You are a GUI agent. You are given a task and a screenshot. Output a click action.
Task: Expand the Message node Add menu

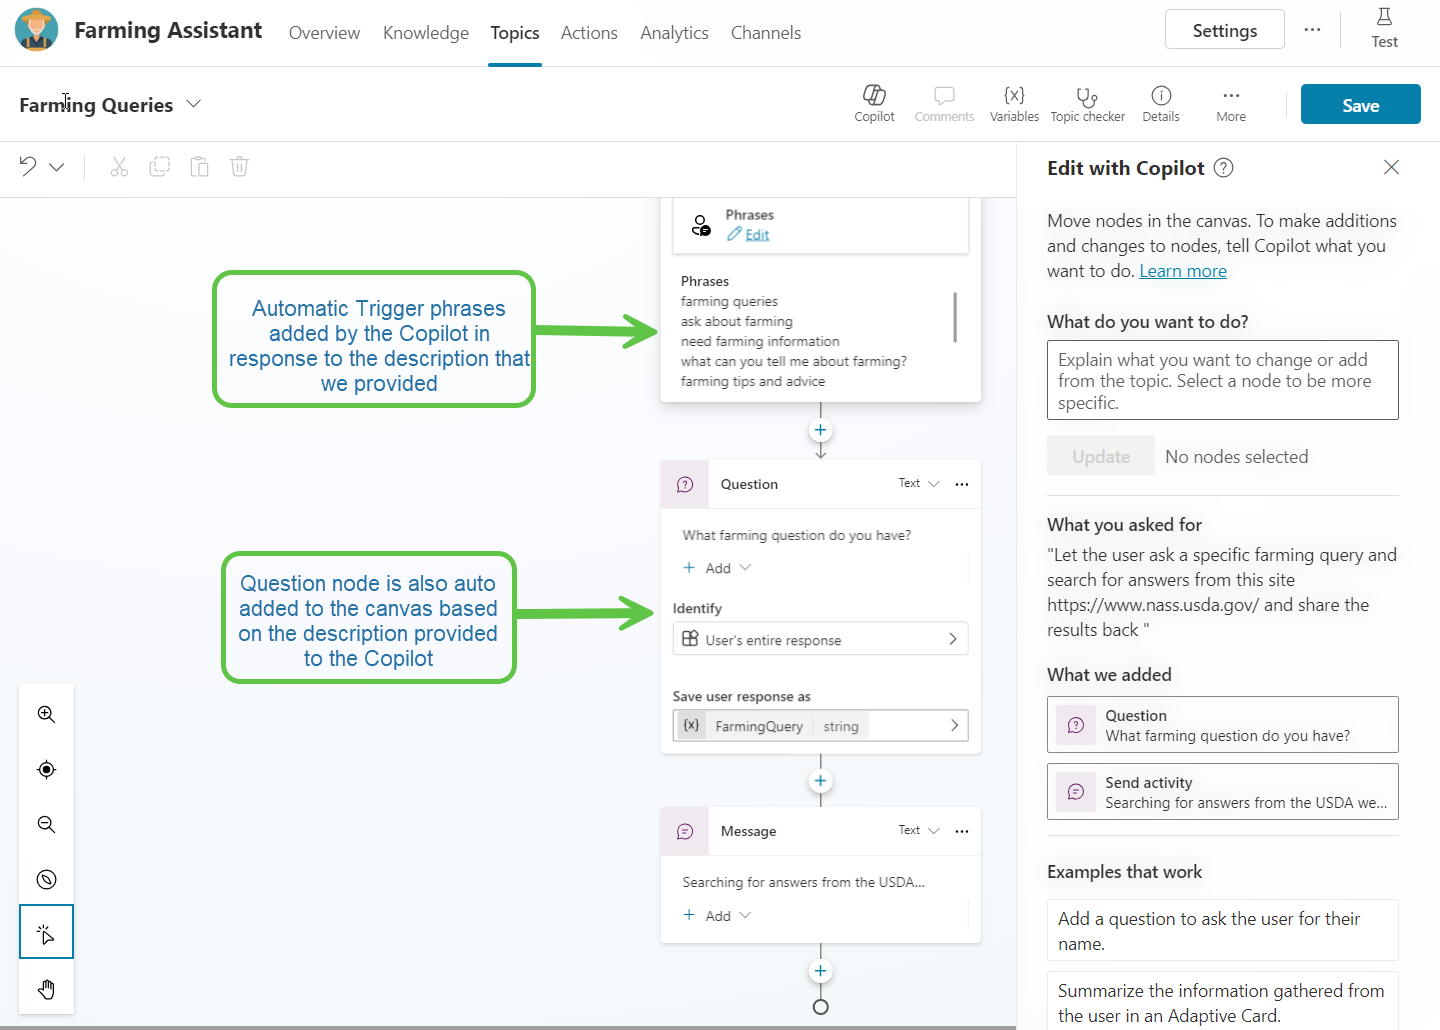click(x=718, y=916)
